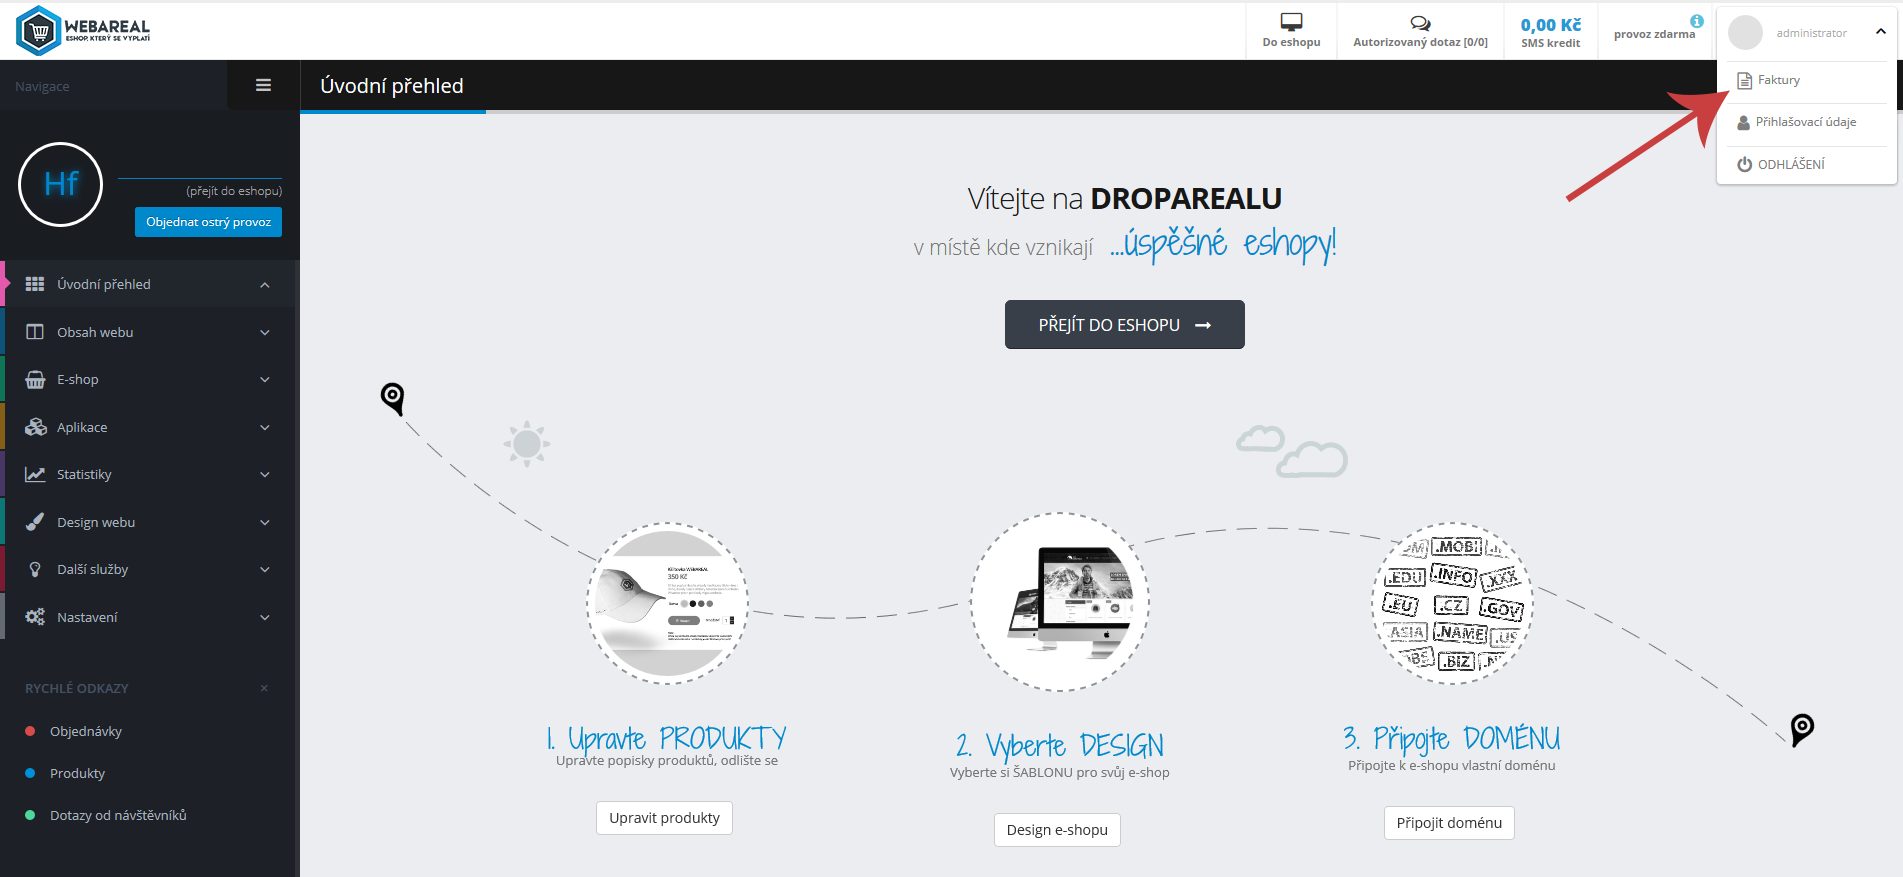1903x877 pixels.
Task: Click the Design e-shopu button
Action: click(x=1057, y=830)
